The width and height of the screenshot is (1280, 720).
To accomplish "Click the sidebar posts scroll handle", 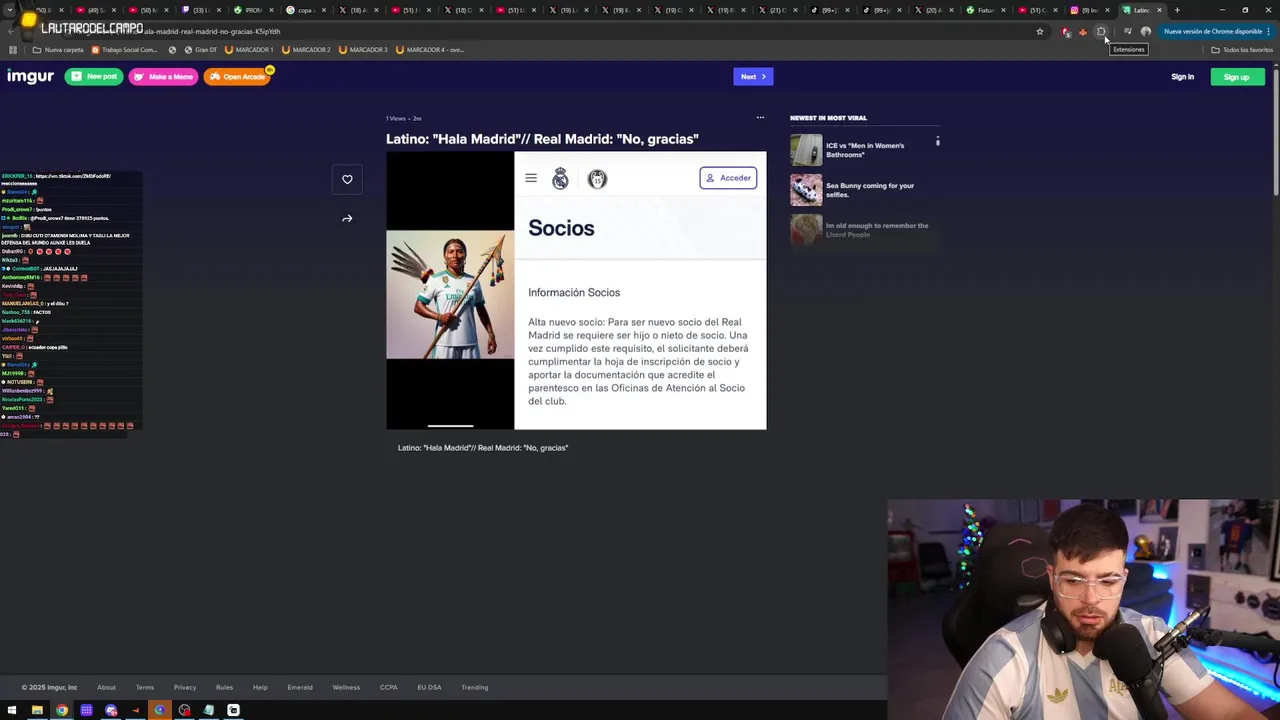I will (938, 142).
